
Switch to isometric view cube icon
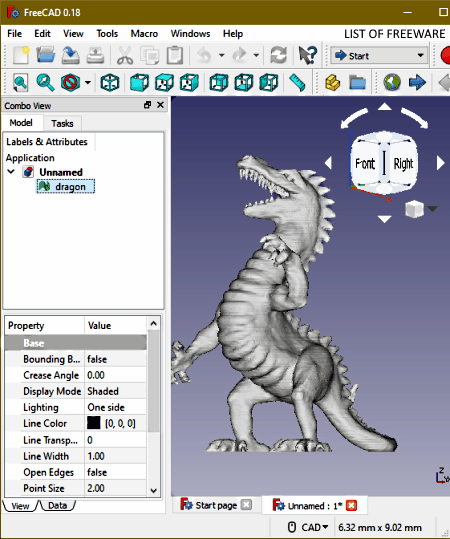(110, 83)
